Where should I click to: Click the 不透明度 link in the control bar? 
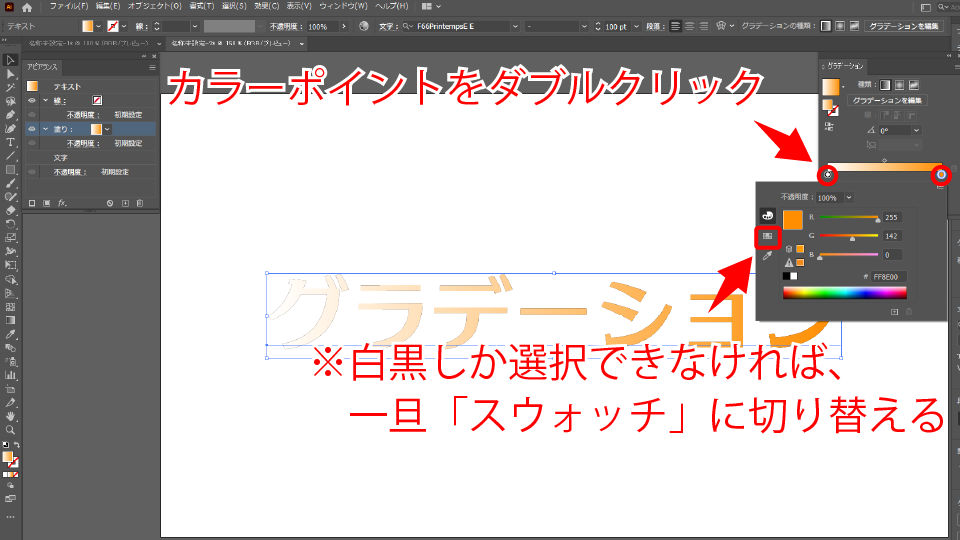tap(286, 26)
